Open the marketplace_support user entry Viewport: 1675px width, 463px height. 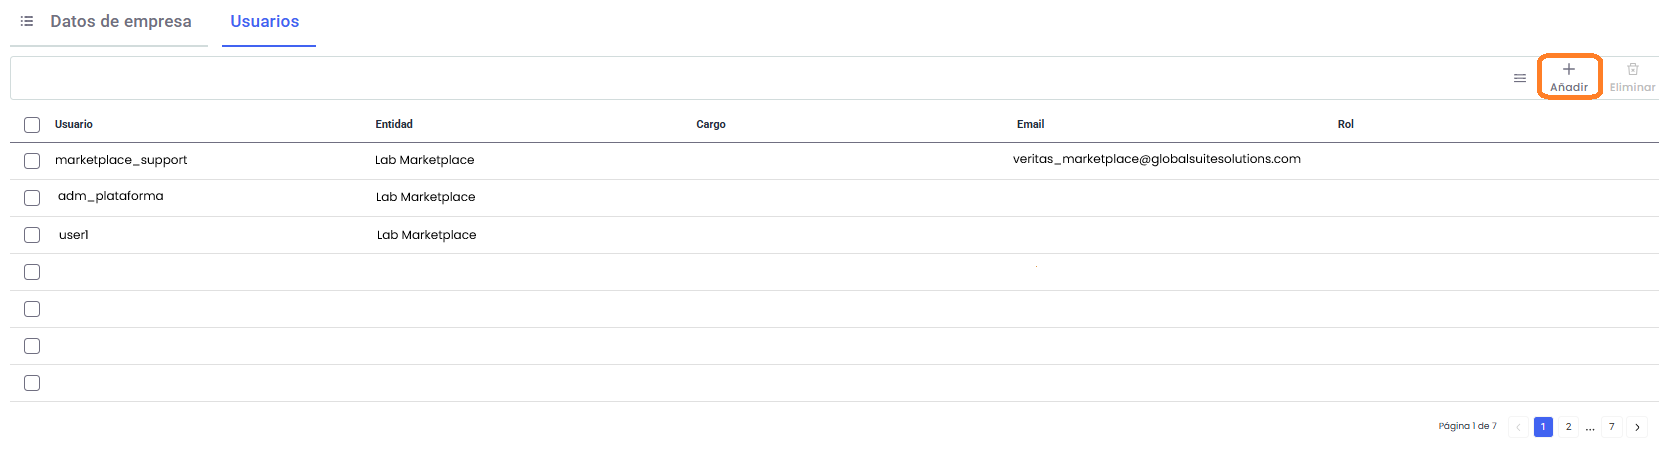pyautogui.click(x=121, y=160)
